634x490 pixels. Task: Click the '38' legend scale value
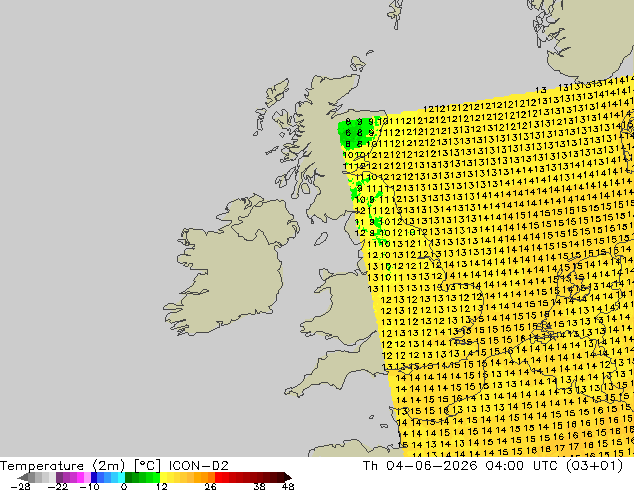click(260, 486)
